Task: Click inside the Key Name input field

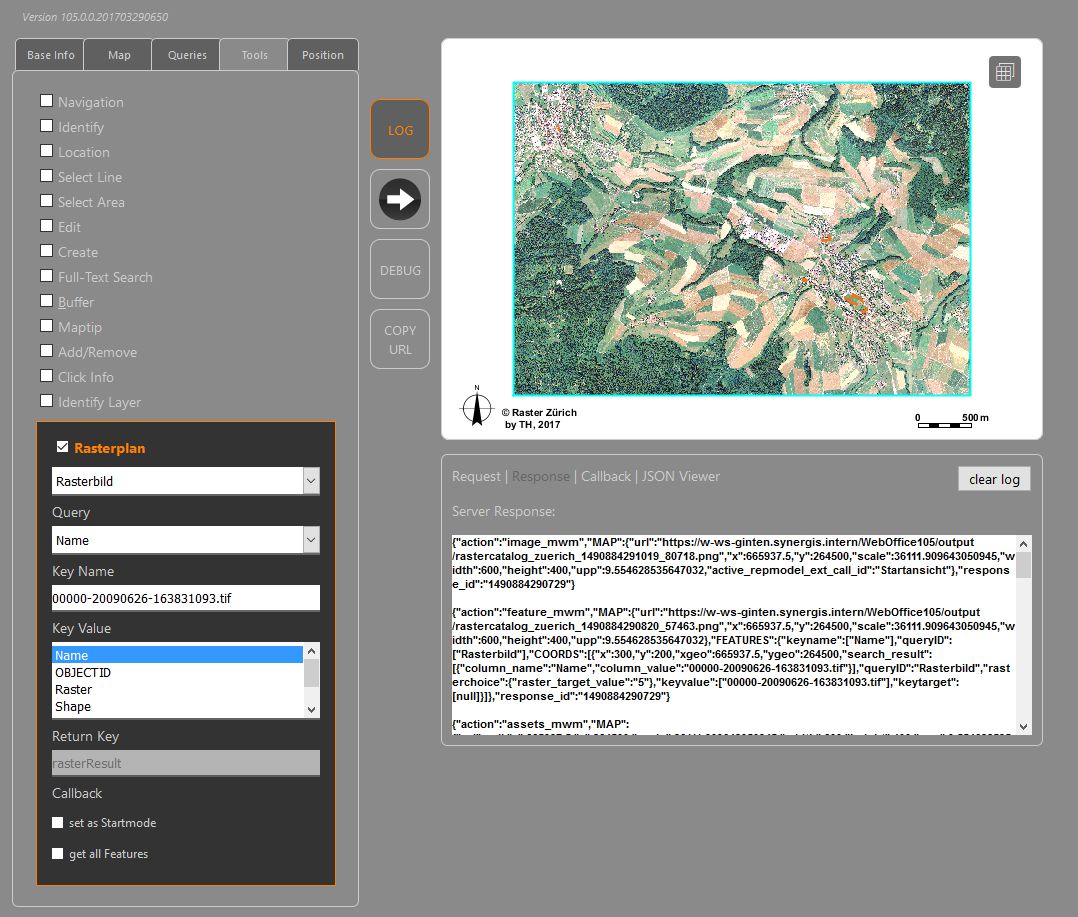Action: pyautogui.click(x=185, y=598)
